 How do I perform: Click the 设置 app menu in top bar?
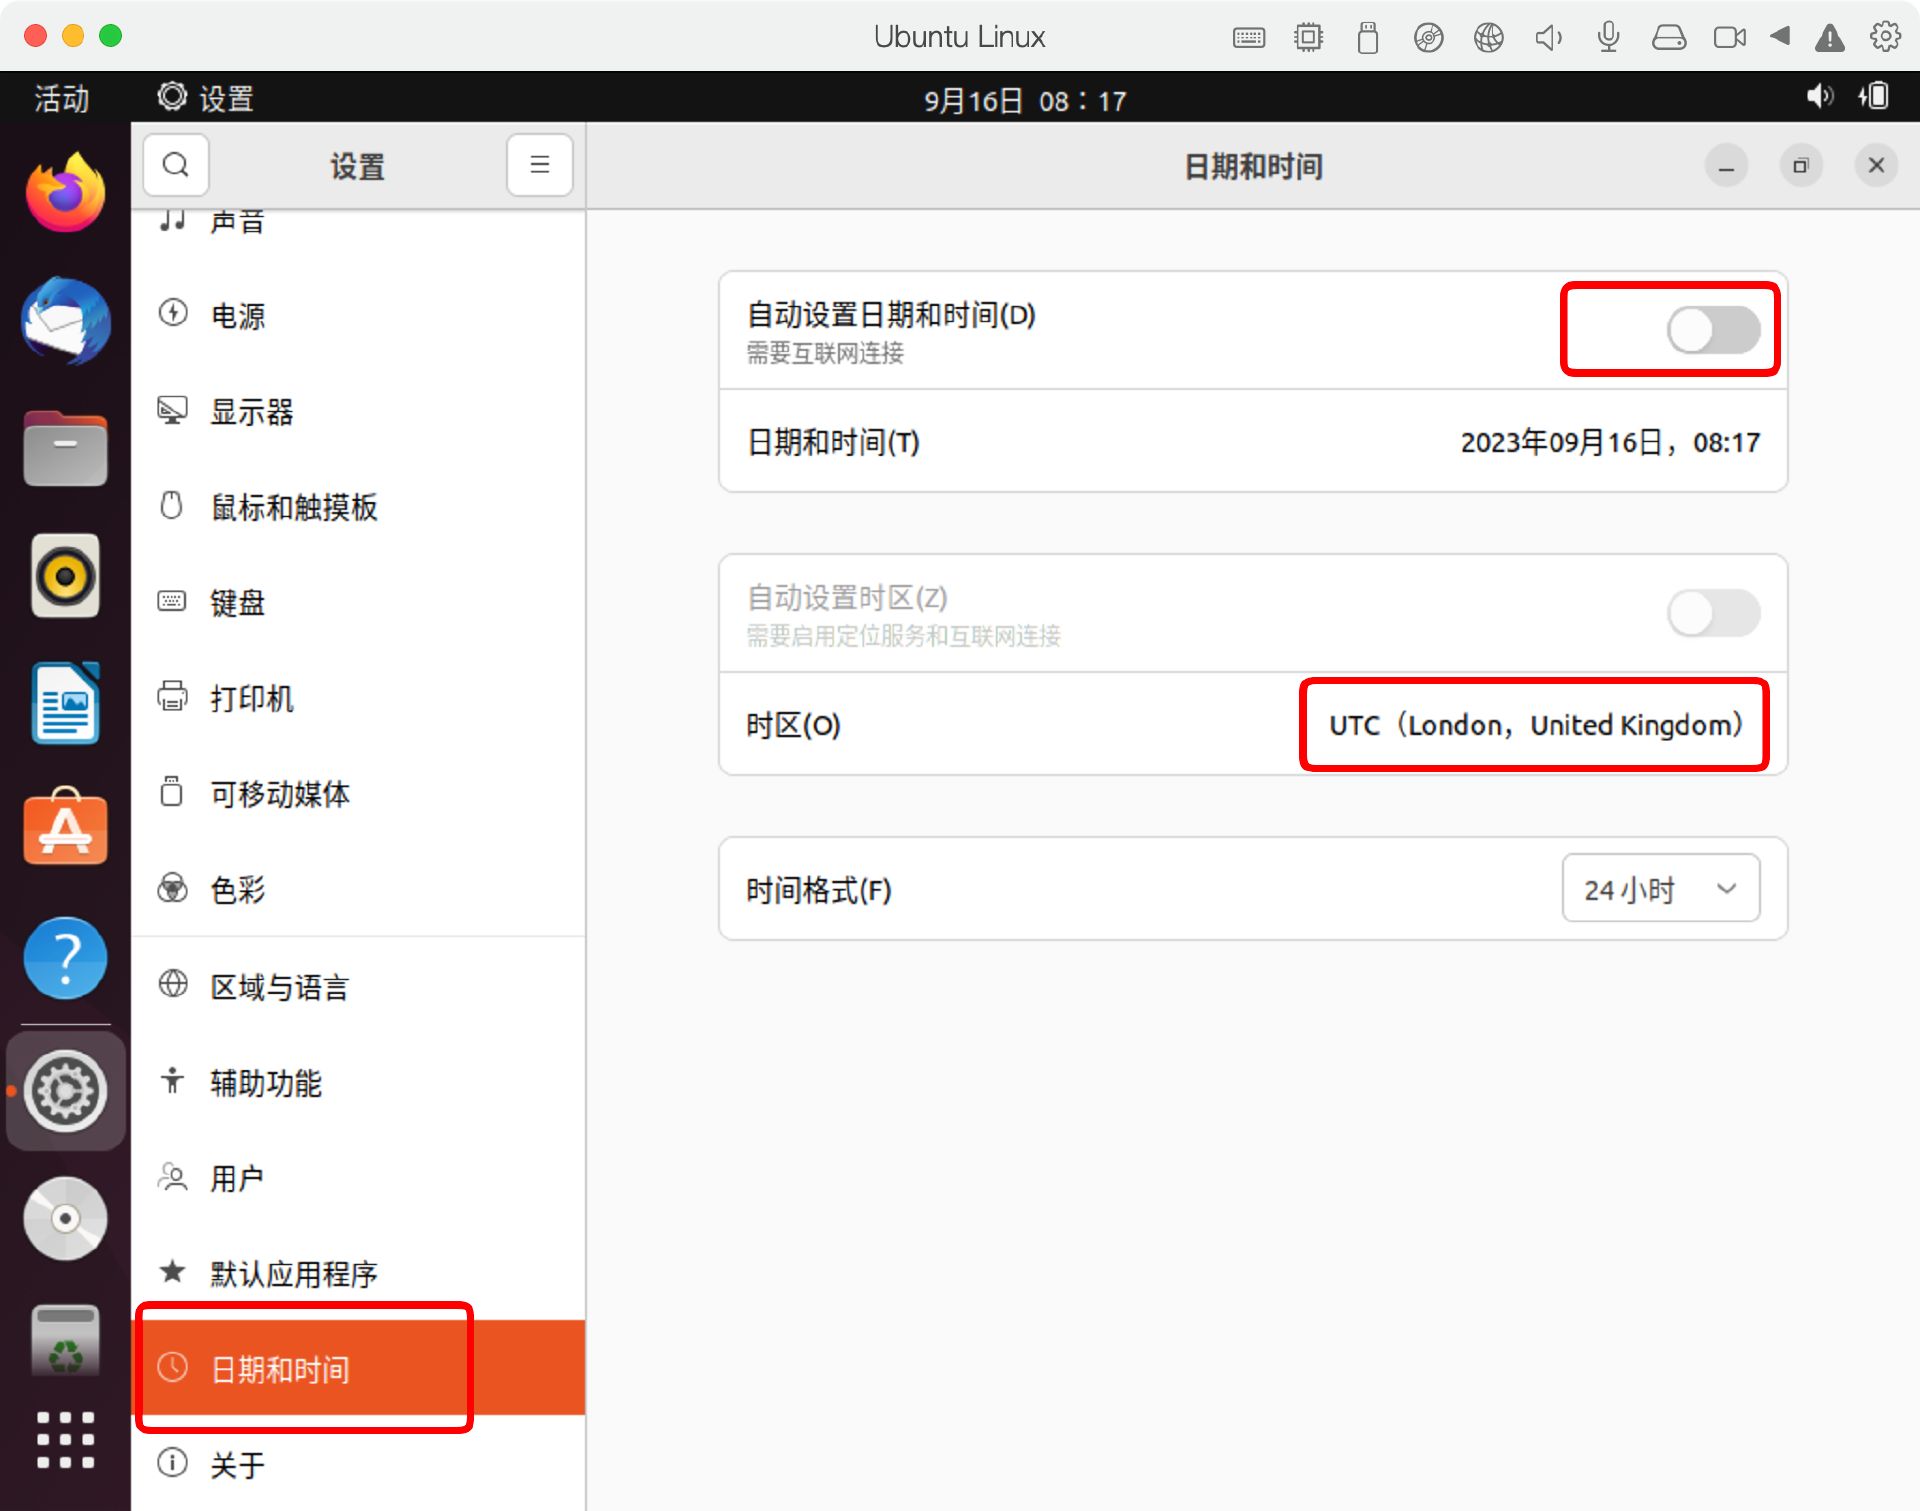(206, 98)
